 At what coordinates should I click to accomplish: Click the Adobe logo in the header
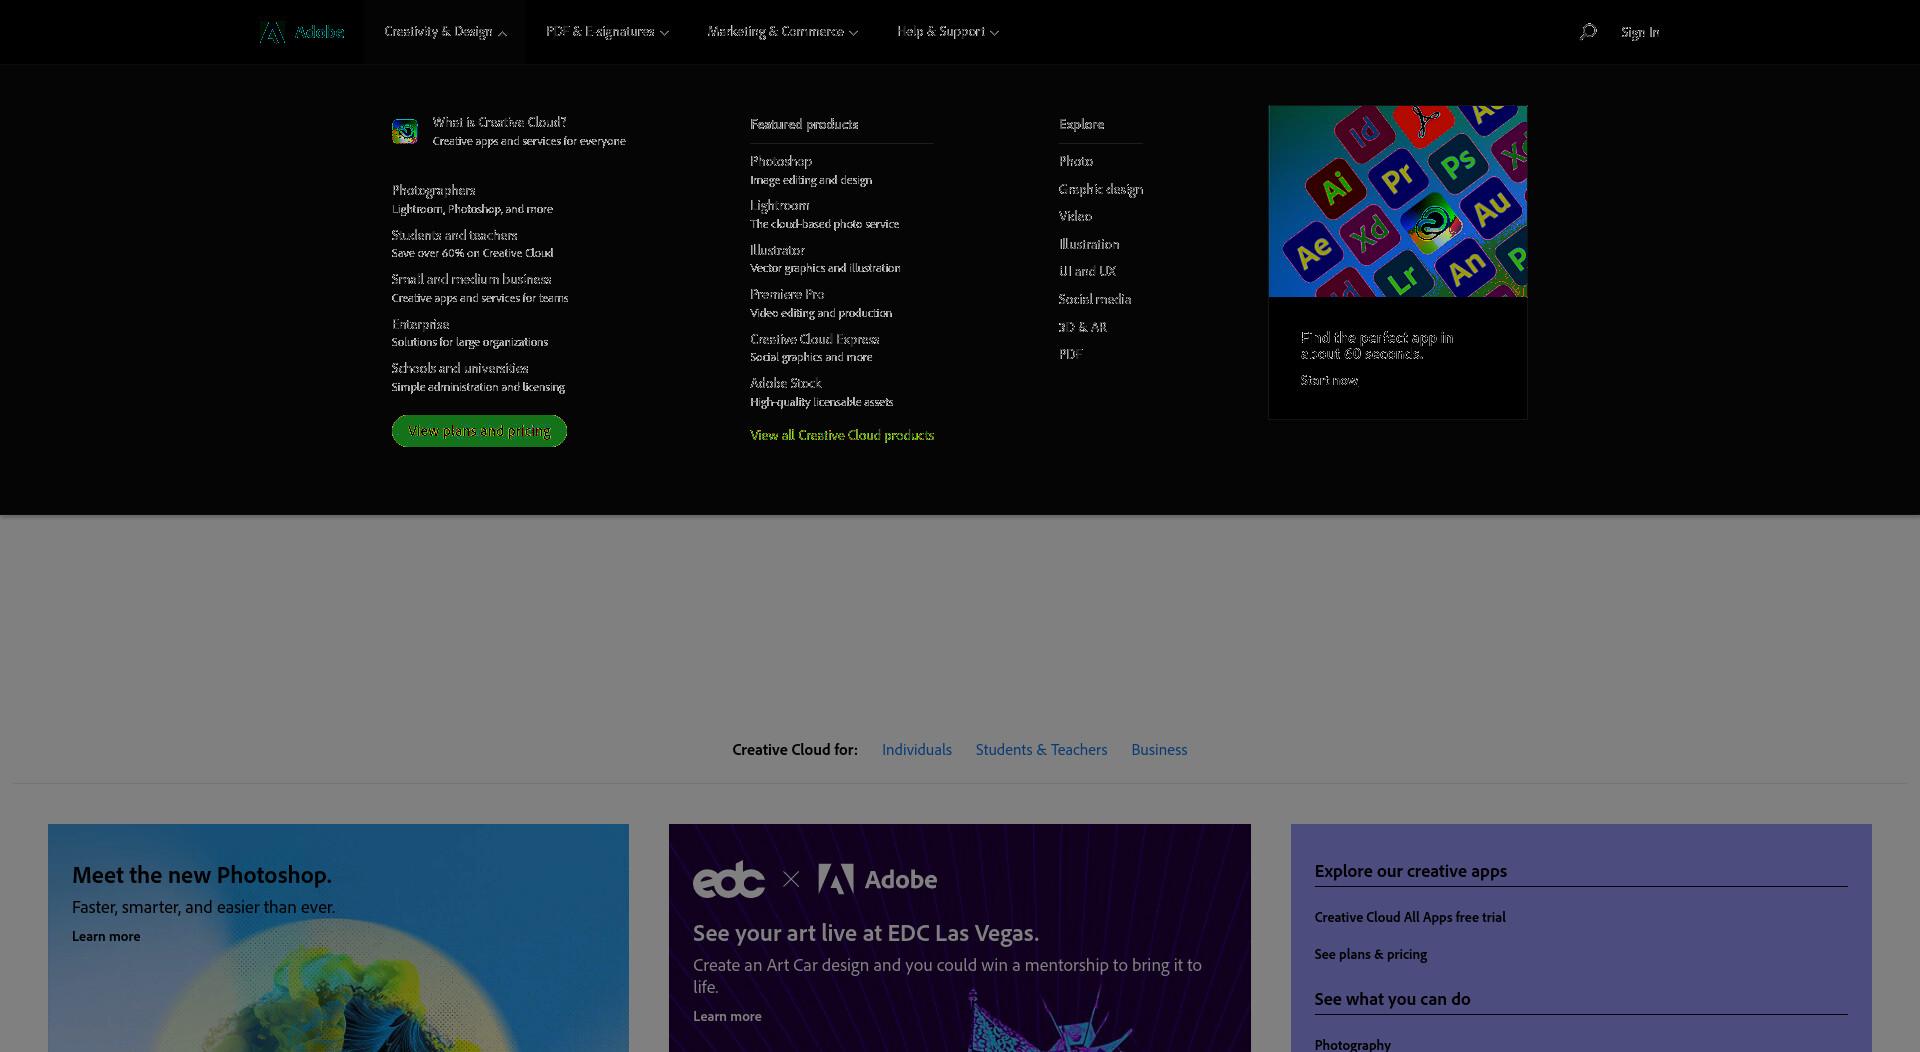pos(301,32)
